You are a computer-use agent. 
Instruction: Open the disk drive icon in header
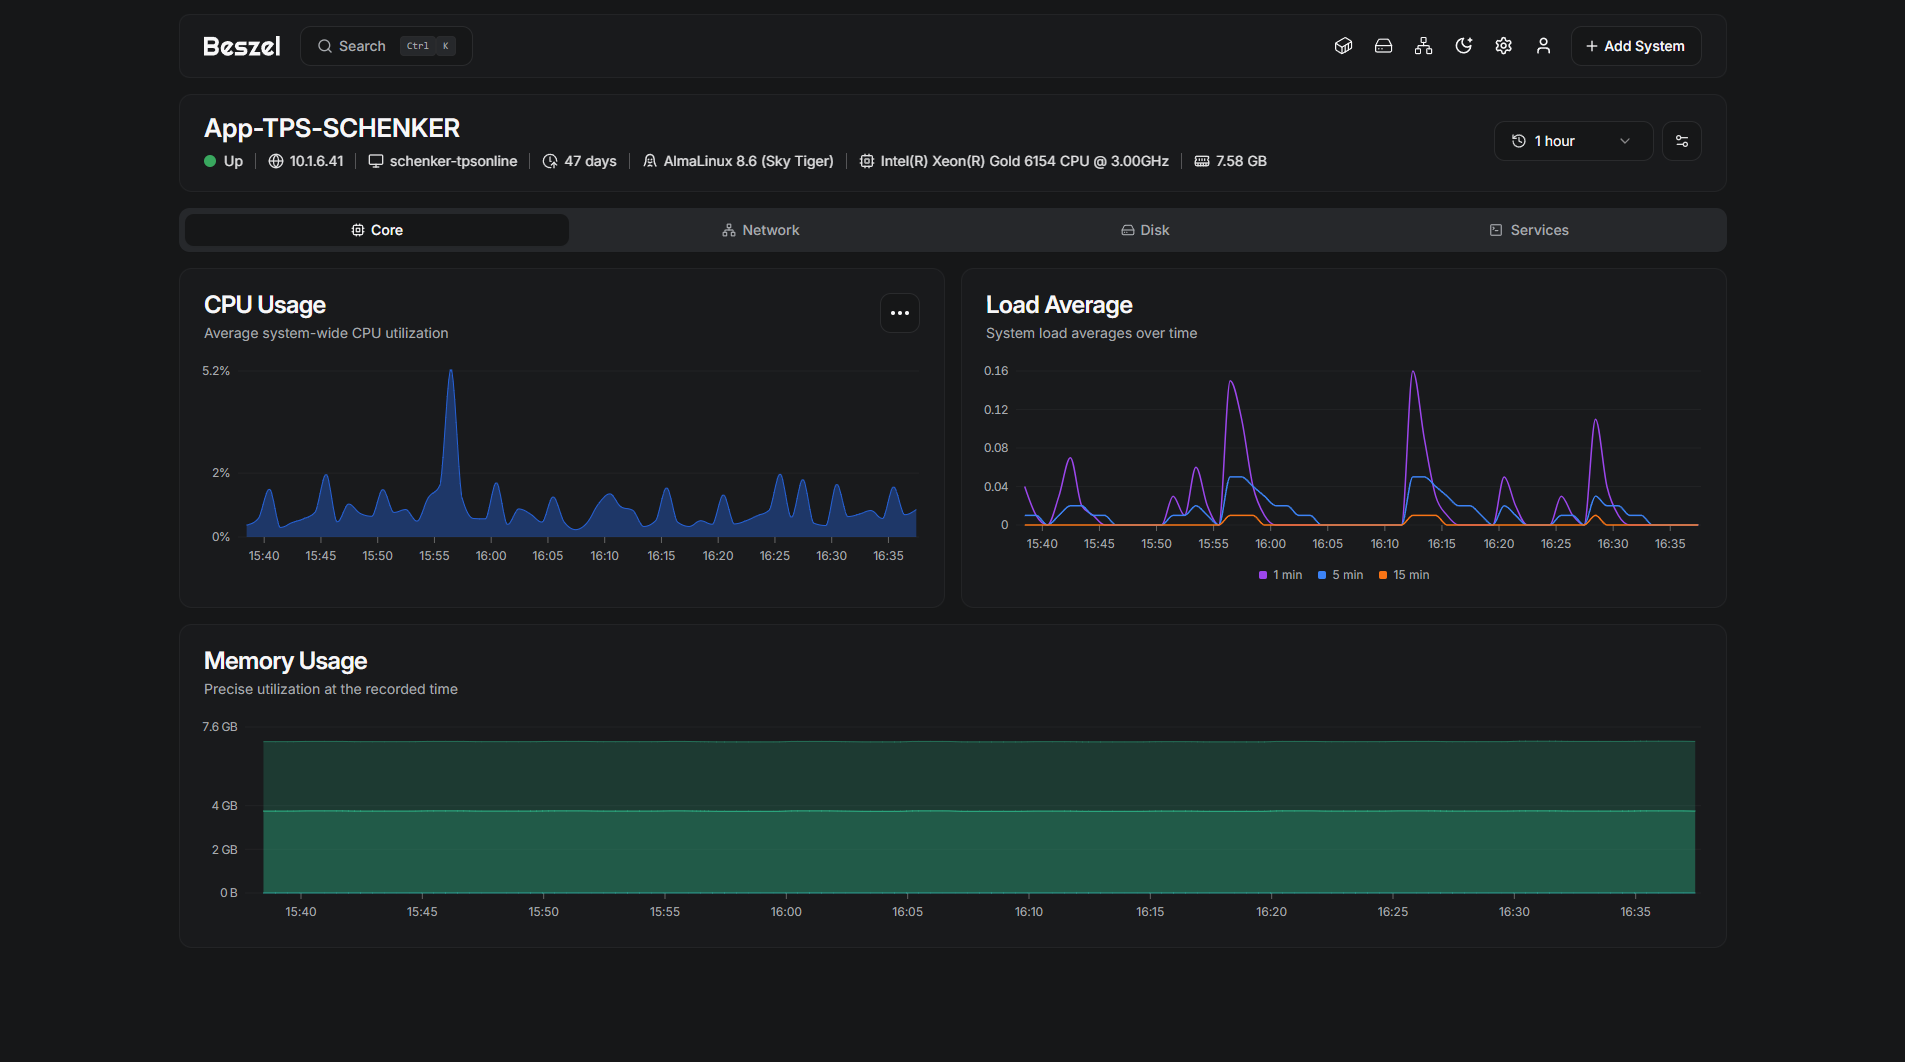pos(1383,46)
